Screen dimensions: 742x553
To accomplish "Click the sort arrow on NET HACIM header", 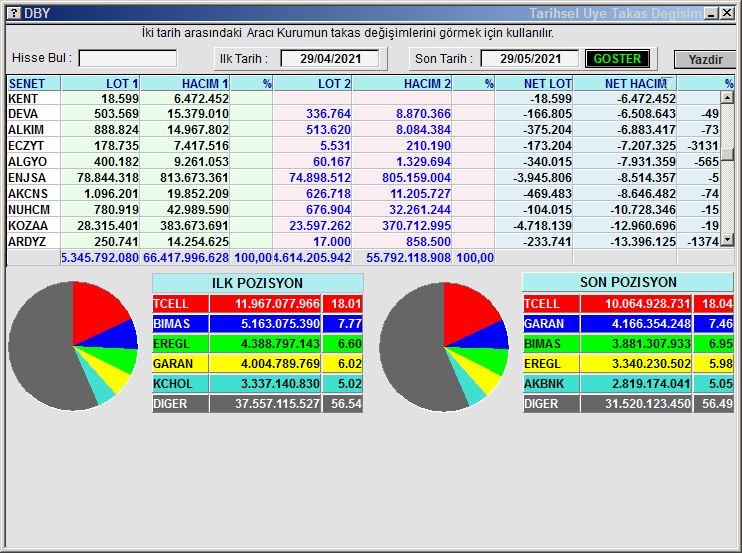I will pyautogui.click(x=669, y=83).
